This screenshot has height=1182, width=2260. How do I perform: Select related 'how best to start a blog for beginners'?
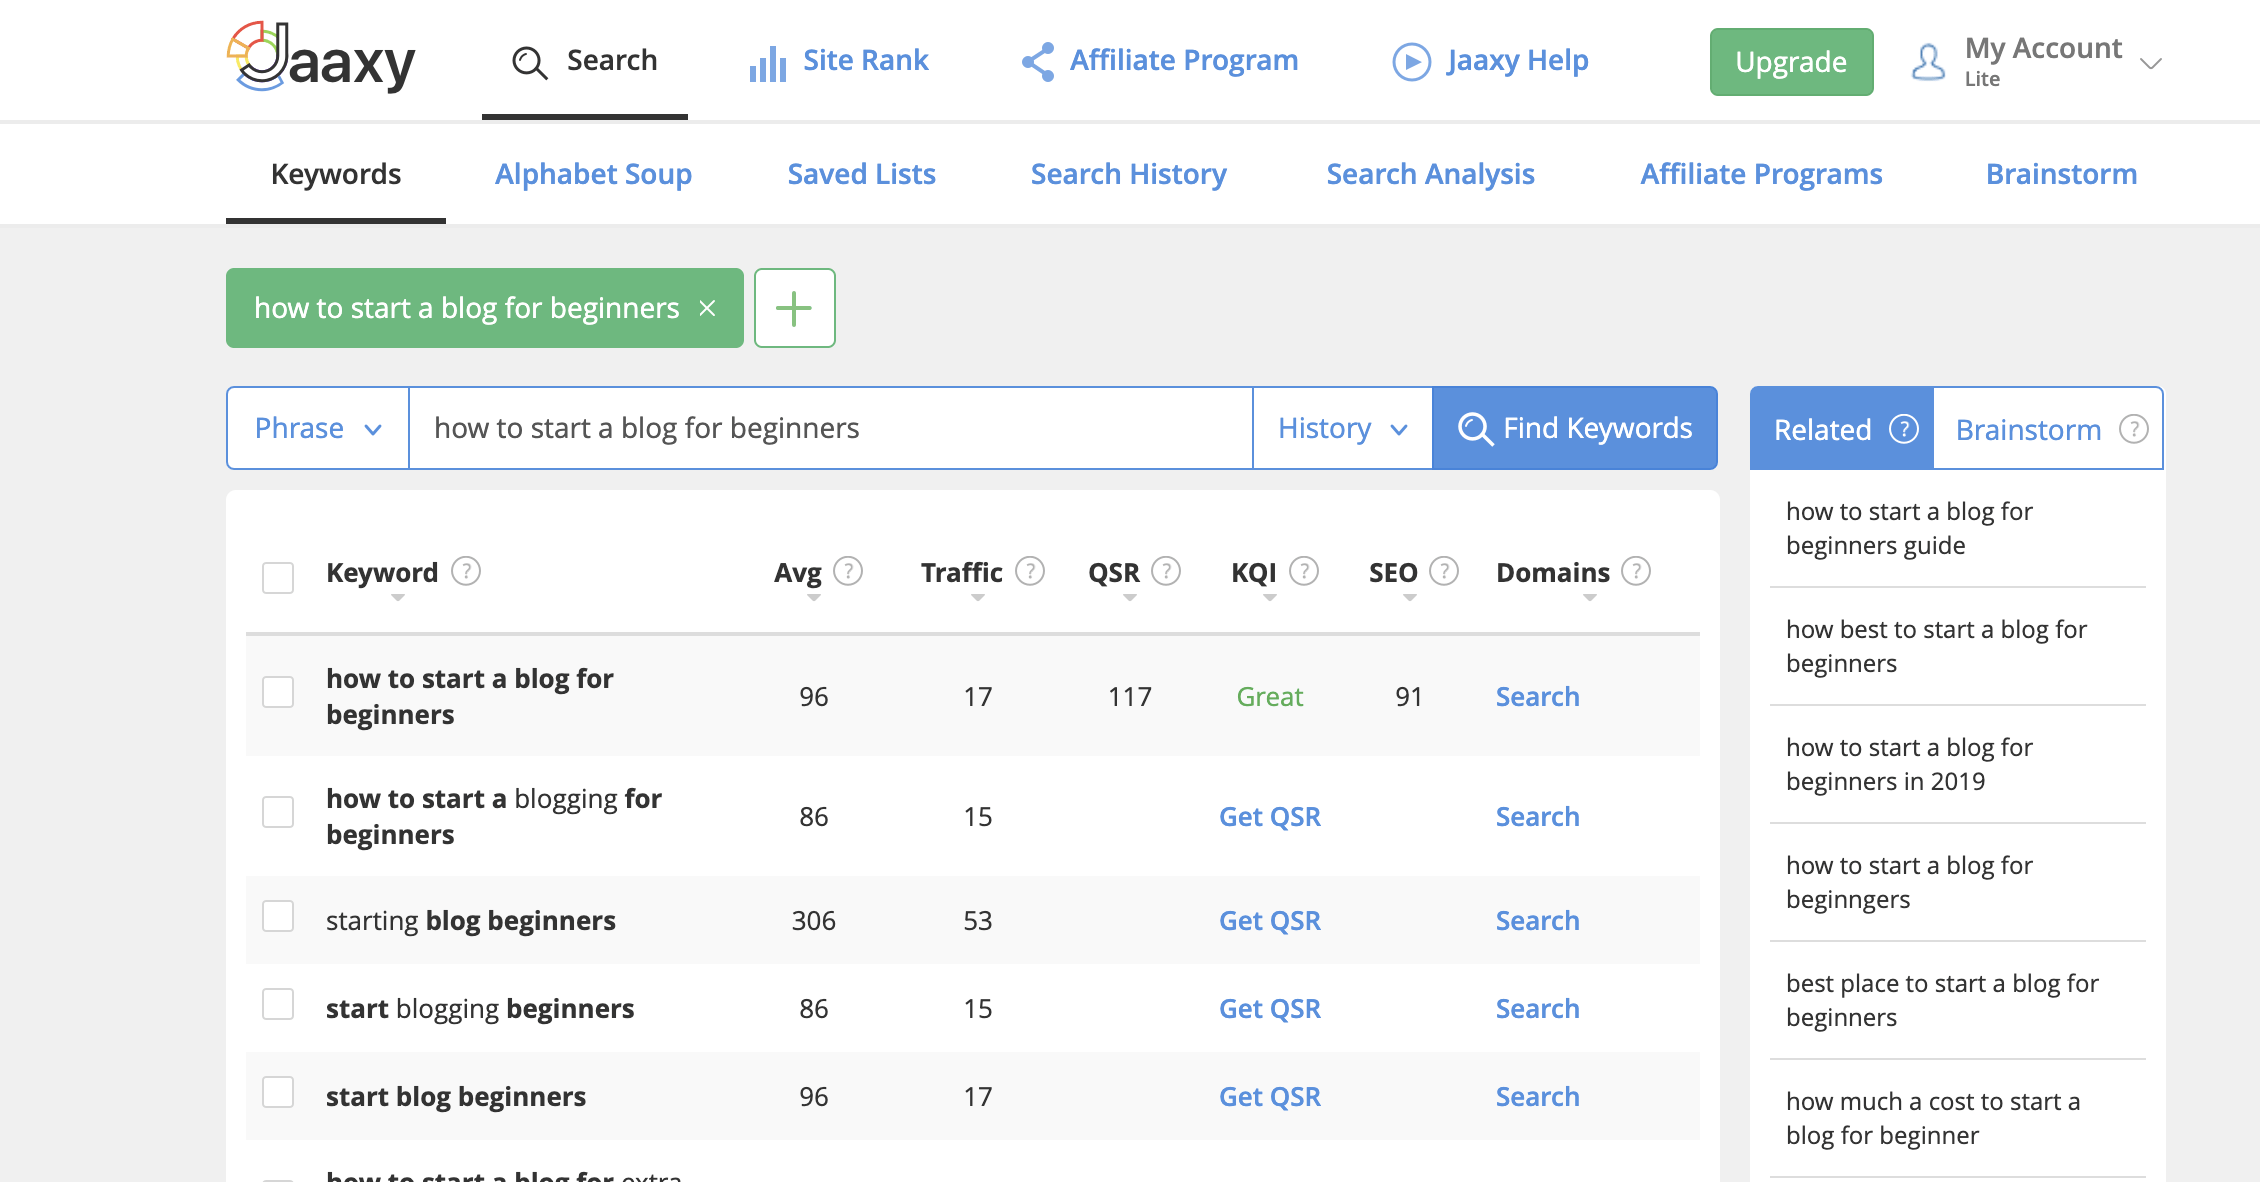pos(1936,646)
